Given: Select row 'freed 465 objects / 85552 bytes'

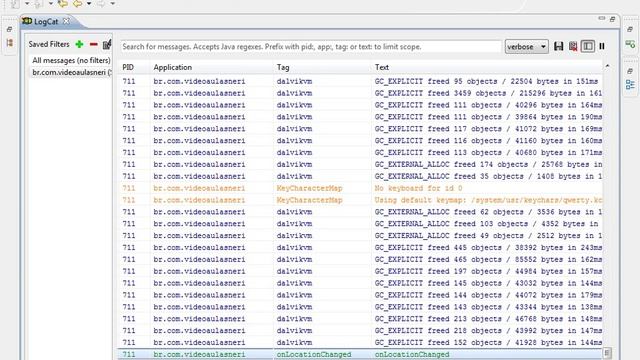Looking at the screenshot, I should click(x=360, y=259).
